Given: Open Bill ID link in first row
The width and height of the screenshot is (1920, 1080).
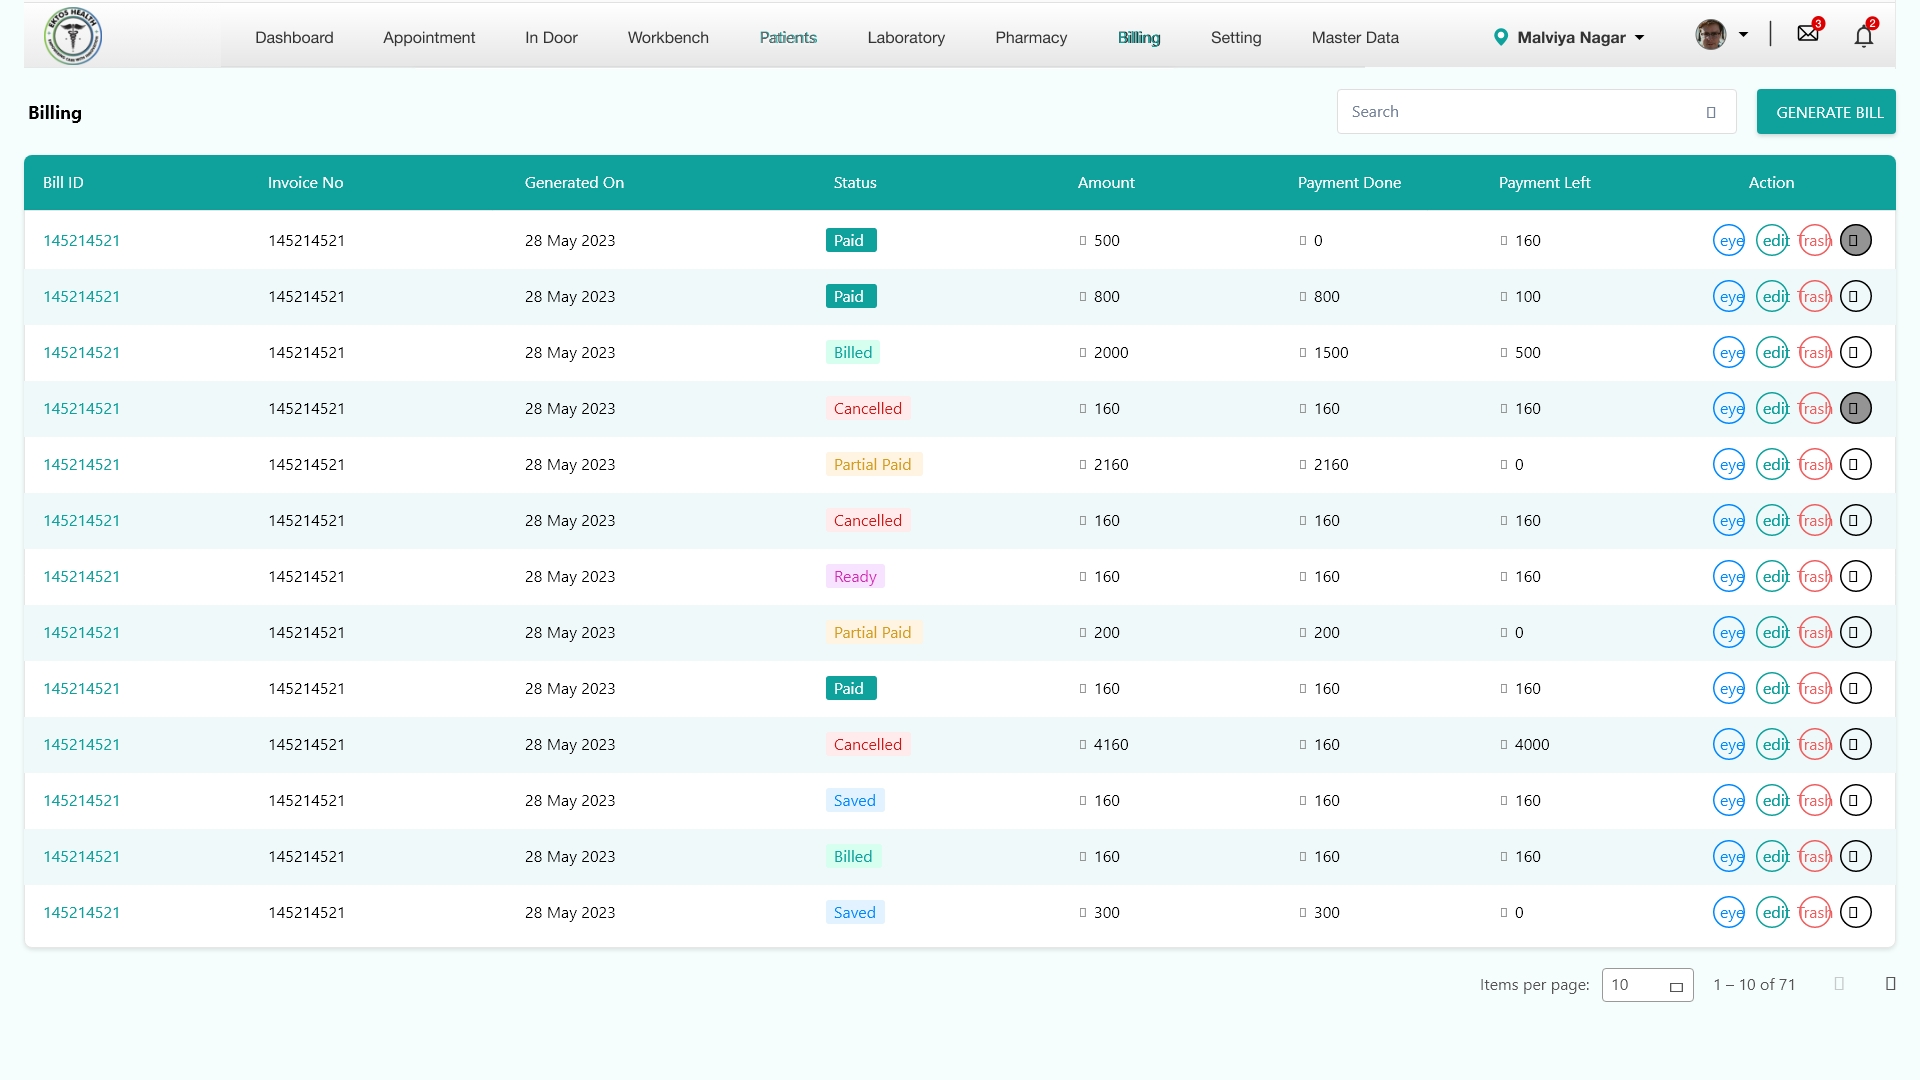Looking at the screenshot, I should pos(81,241).
